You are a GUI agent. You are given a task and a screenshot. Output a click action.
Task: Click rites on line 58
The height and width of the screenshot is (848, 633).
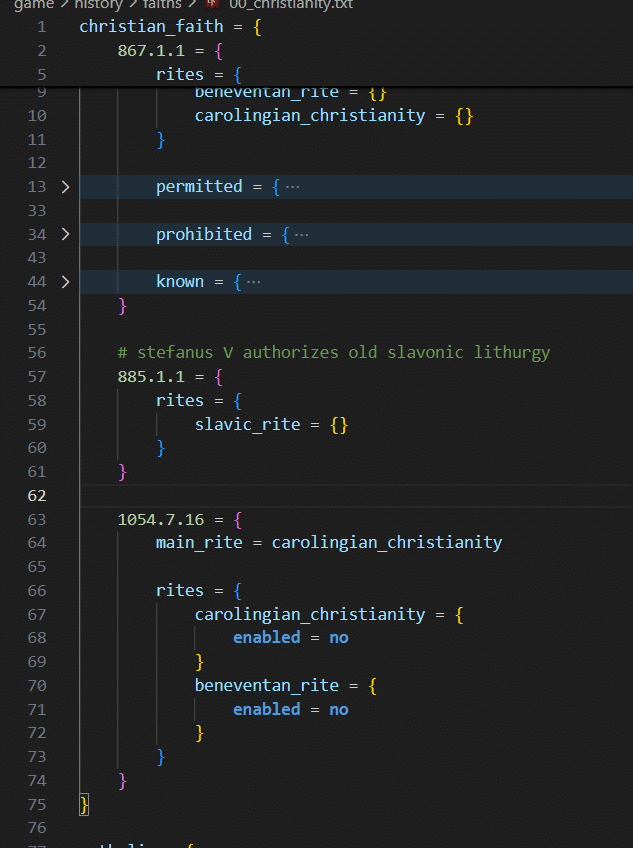(180, 401)
